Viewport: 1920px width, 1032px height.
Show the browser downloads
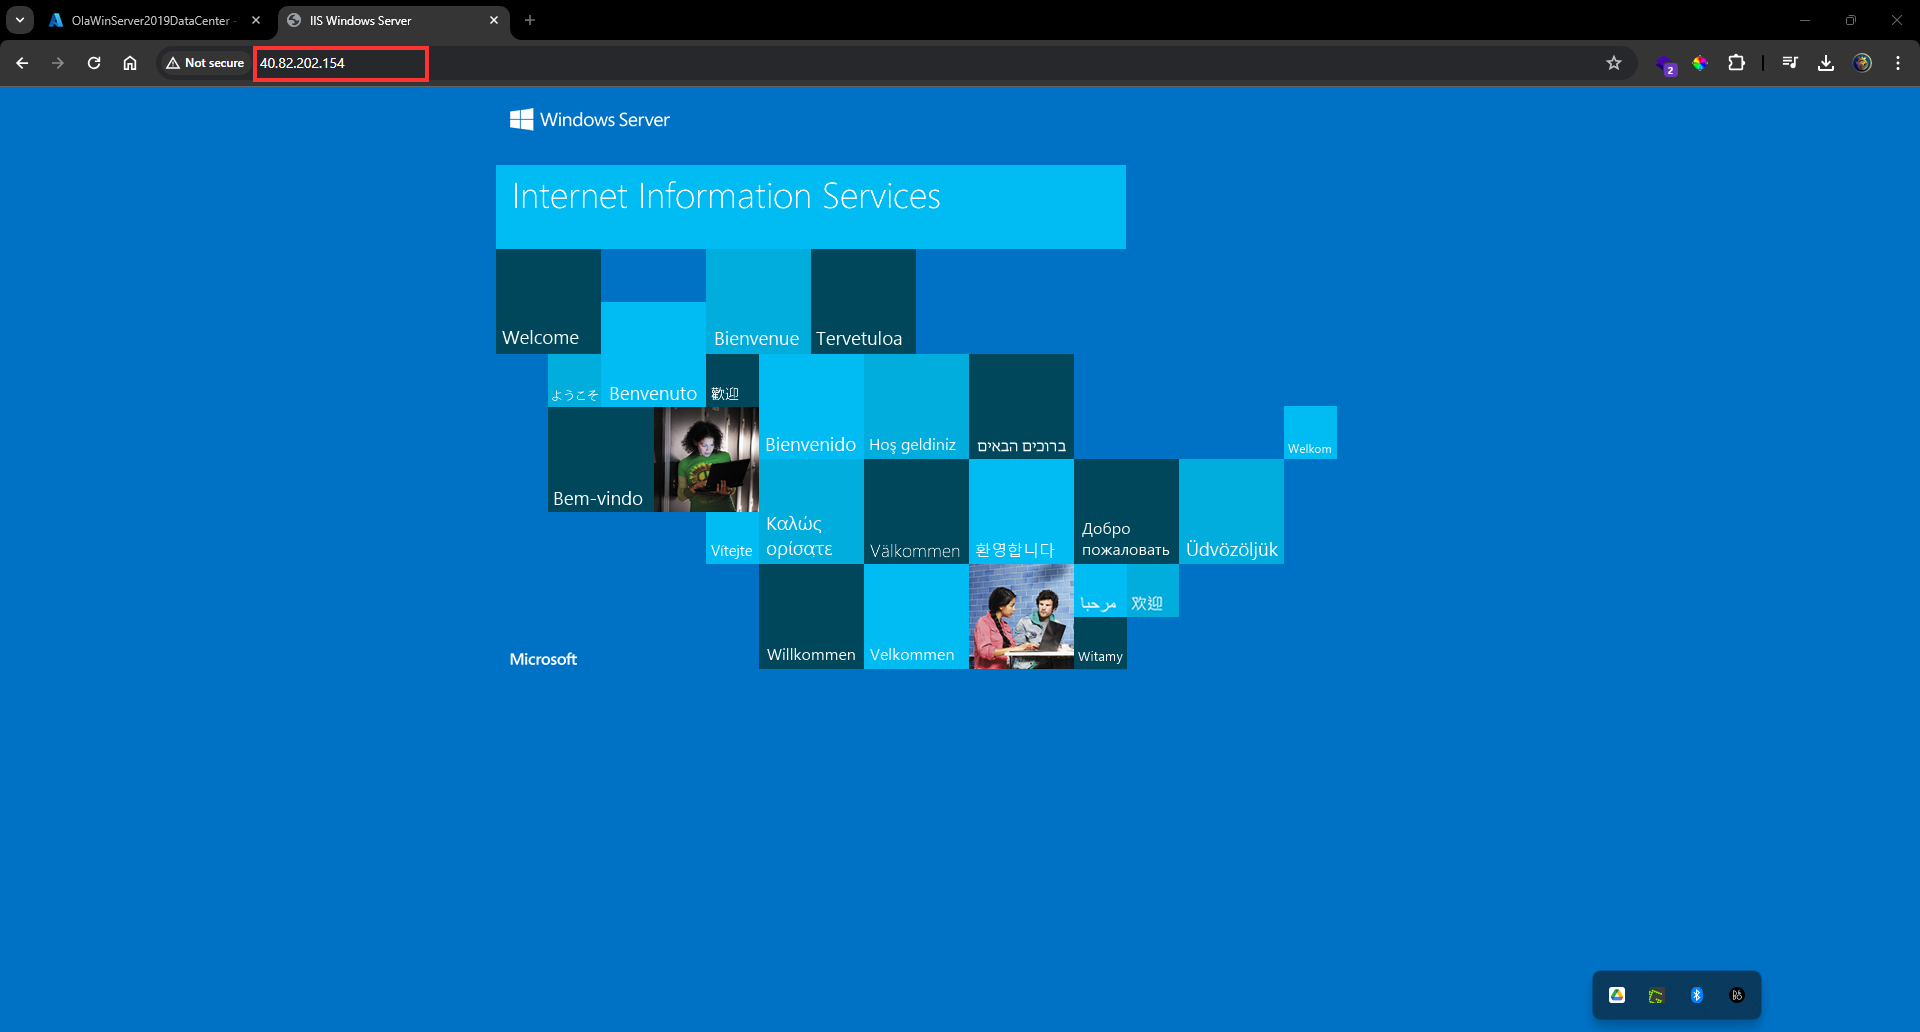tap(1826, 63)
